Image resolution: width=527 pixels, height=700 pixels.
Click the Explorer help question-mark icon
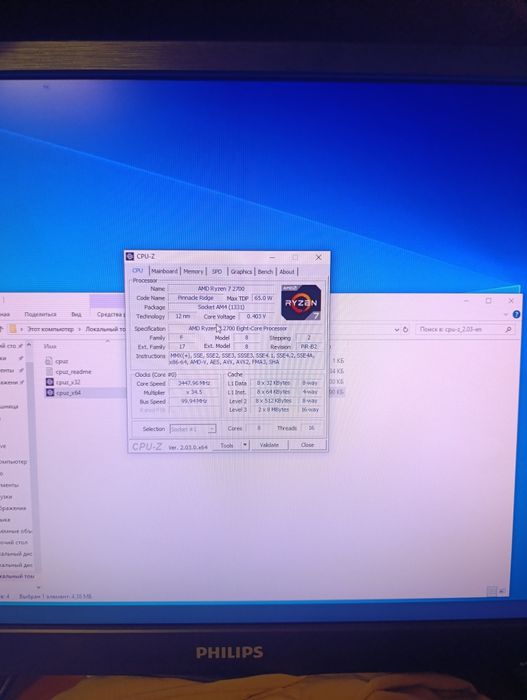pos(517,314)
